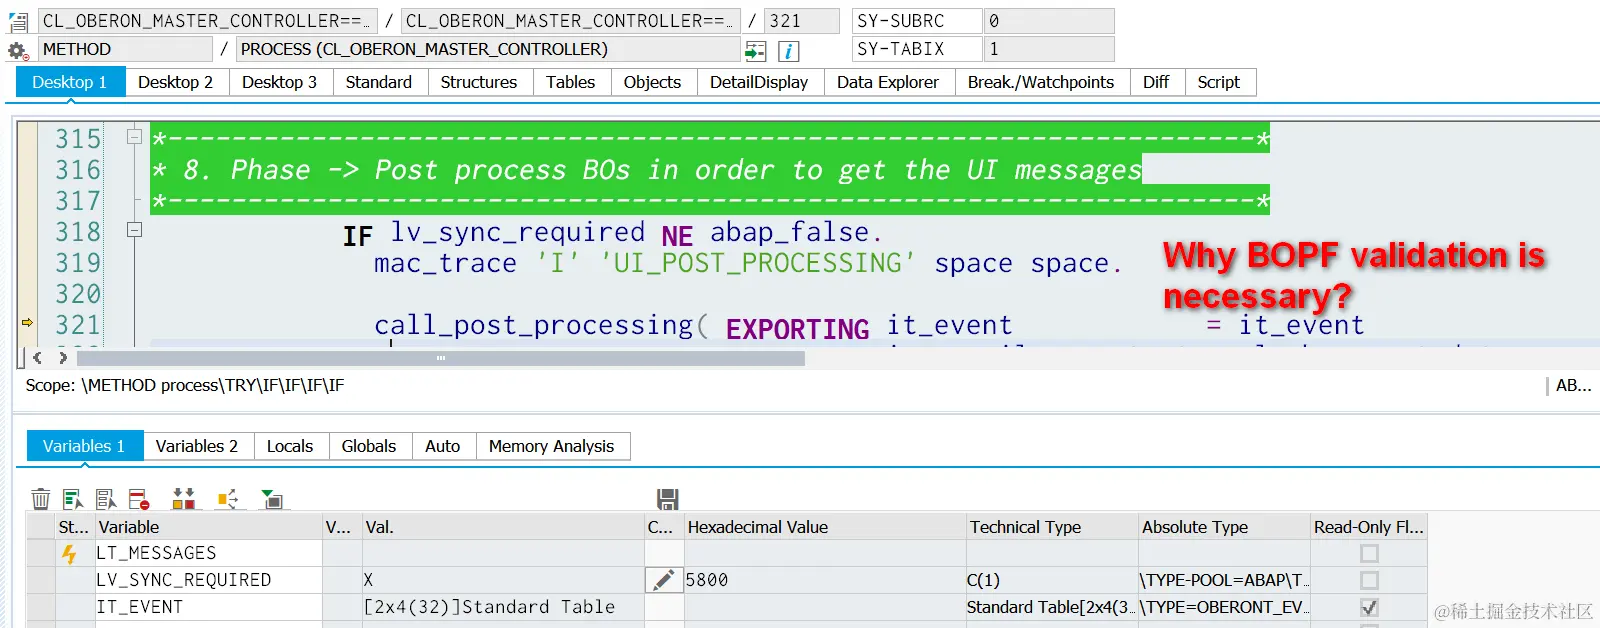
Task: Open the Tables tab
Action: [x=571, y=82]
